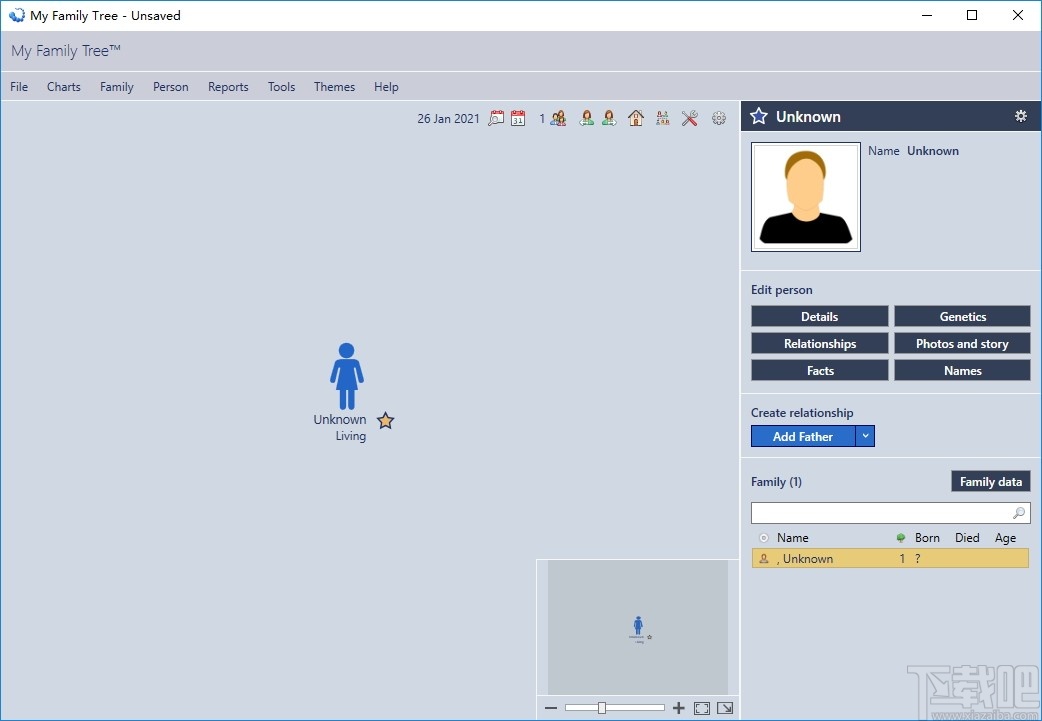
Task: Collapse the minimap with the arrow icon
Action: (x=725, y=708)
